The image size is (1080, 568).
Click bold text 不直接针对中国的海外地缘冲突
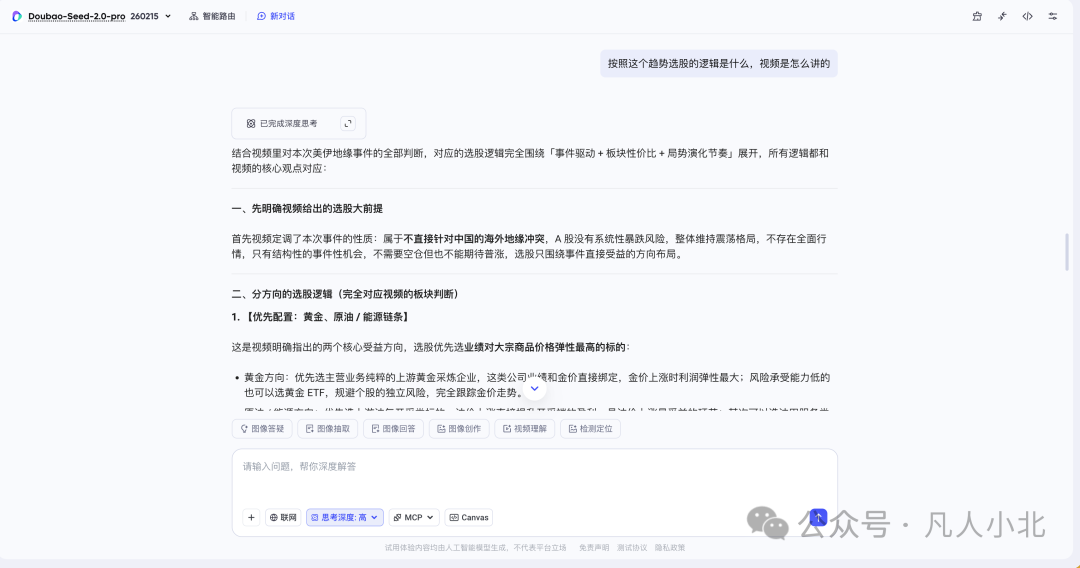click(474, 238)
